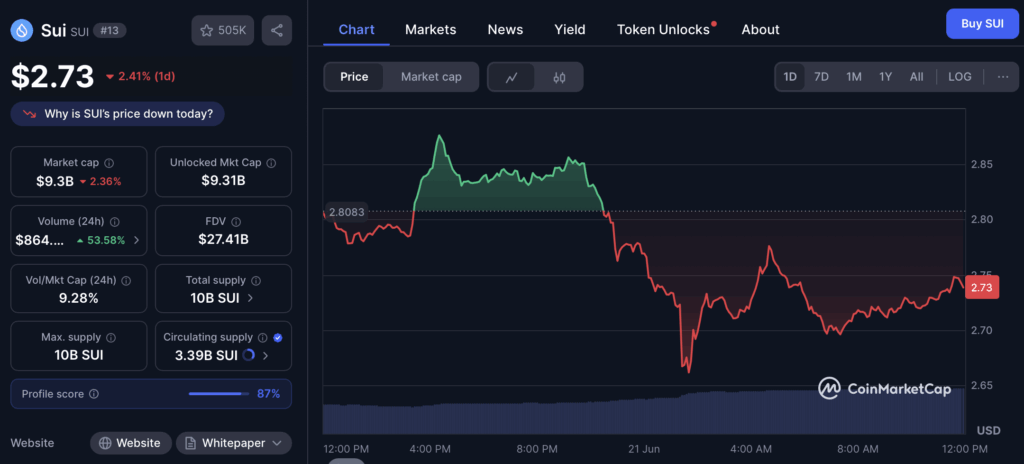
Task: Click the #13 rank badge
Action: [x=110, y=30]
